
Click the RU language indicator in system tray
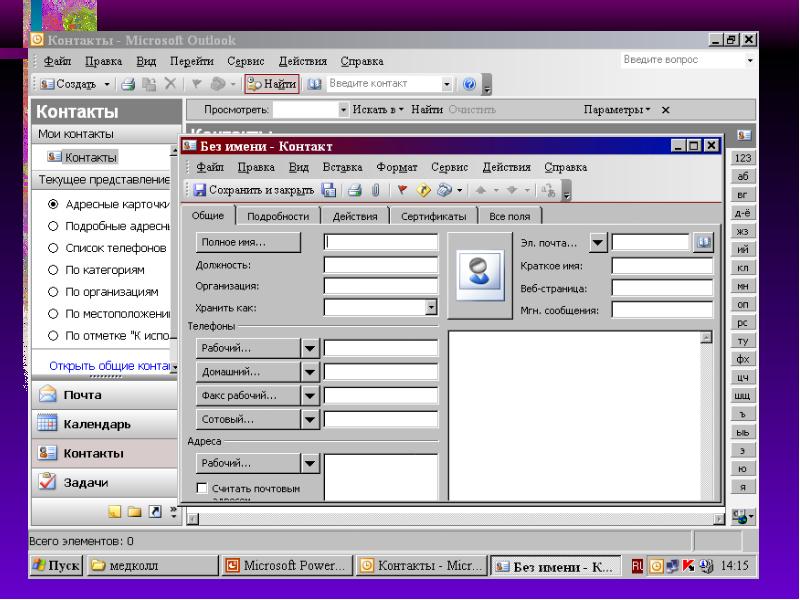click(x=637, y=566)
